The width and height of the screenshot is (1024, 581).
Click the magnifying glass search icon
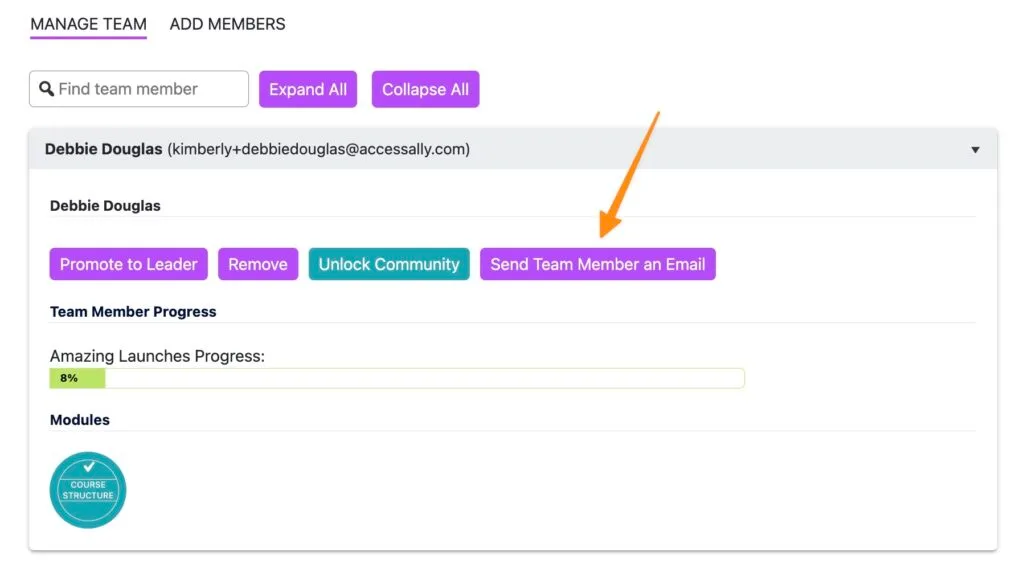click(46, 89)
